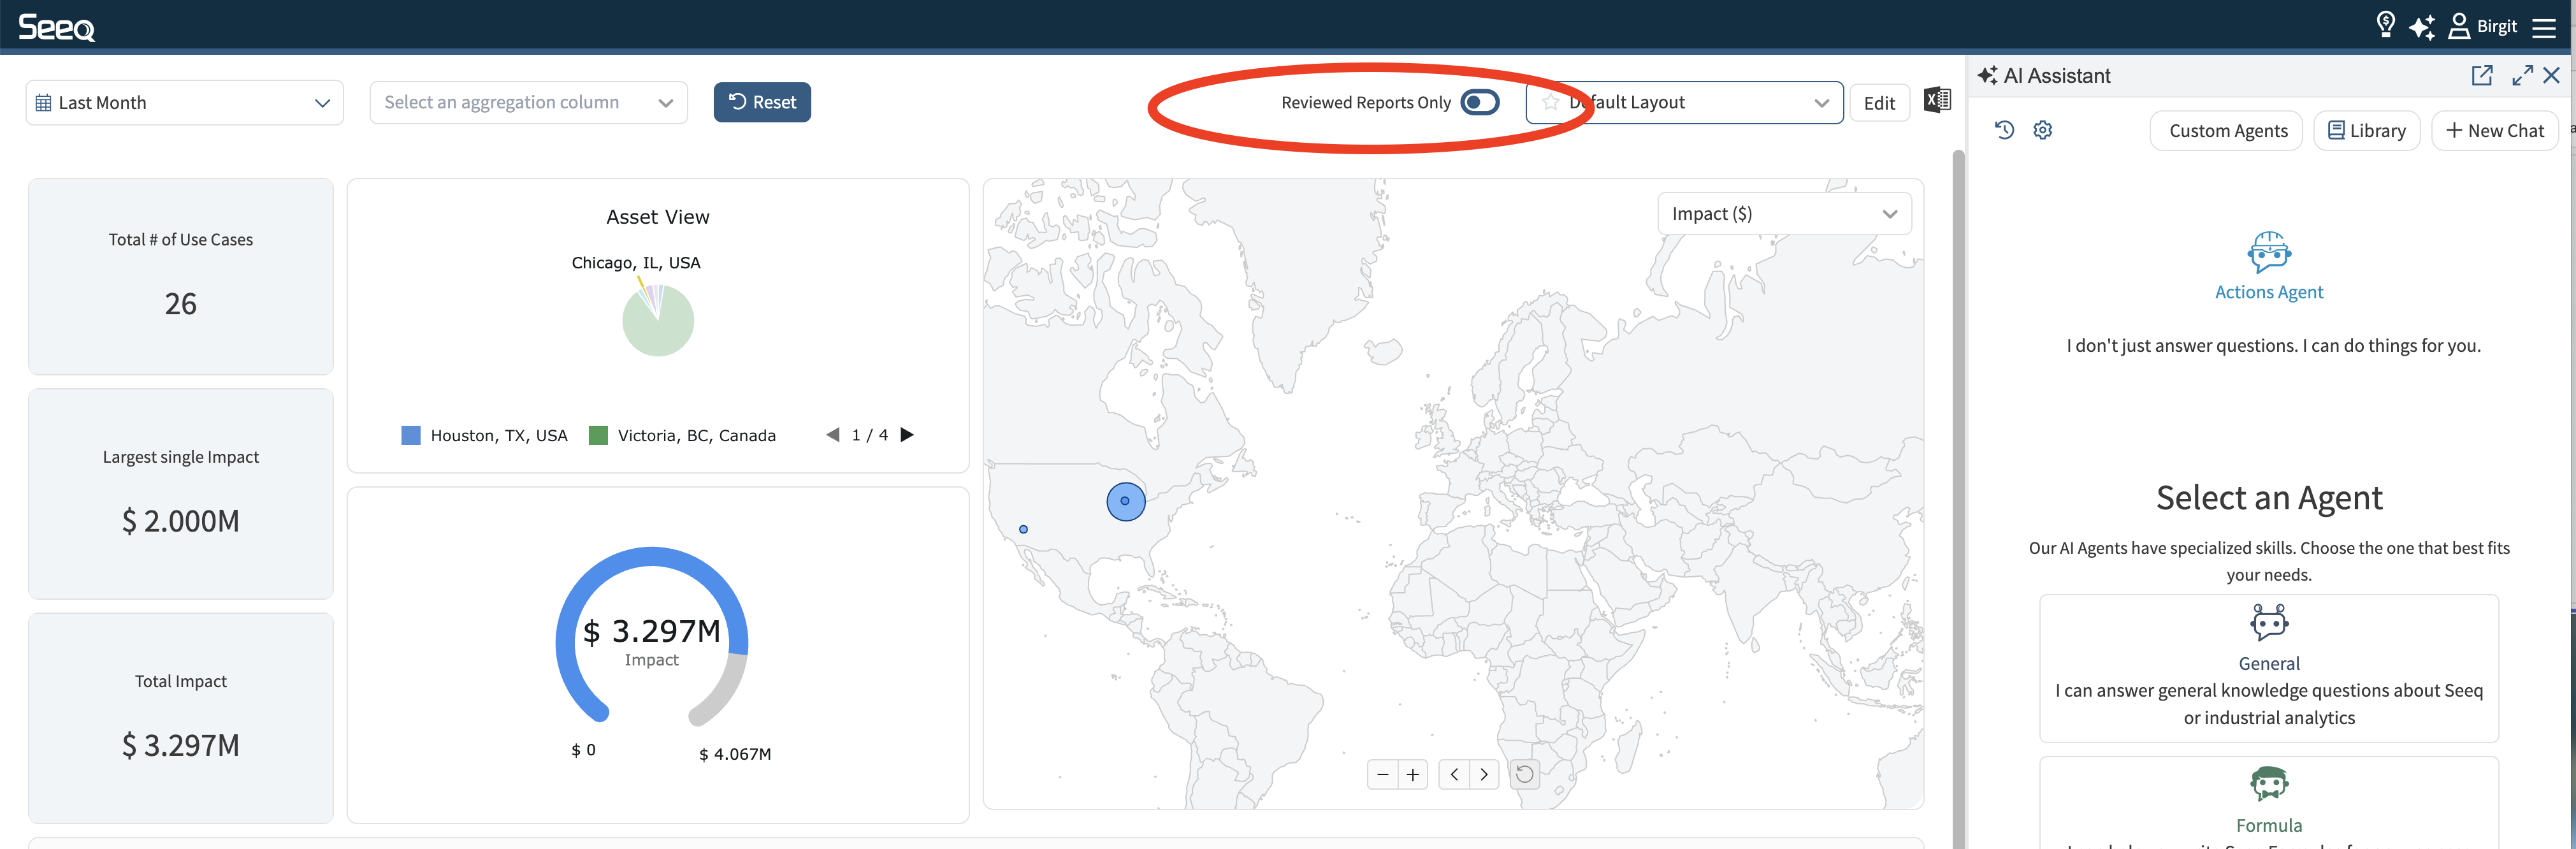The image size is (2576, 849).
Task: Click the large blue map bubble
Action: click(x=1125, y=501)
